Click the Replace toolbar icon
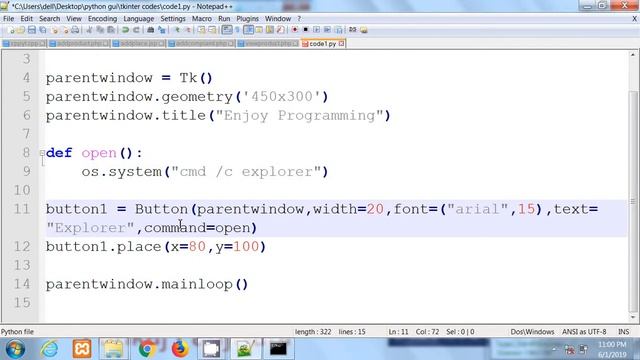This screenshot has height=360, width=640. click(x=162, y=30)
